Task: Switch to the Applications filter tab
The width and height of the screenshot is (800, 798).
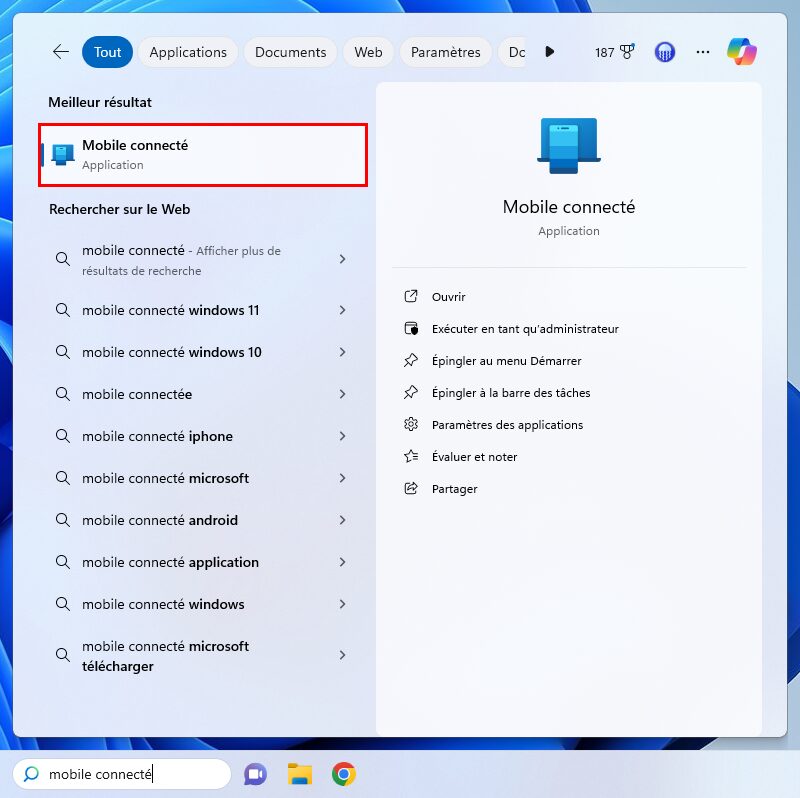Action: [x=188, y=52]
